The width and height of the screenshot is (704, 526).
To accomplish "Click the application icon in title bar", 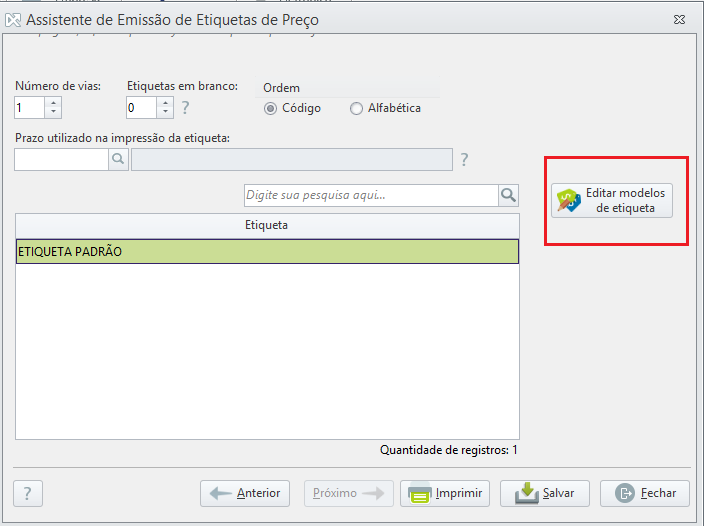I will pyautogui.click(x=13, y=20).
